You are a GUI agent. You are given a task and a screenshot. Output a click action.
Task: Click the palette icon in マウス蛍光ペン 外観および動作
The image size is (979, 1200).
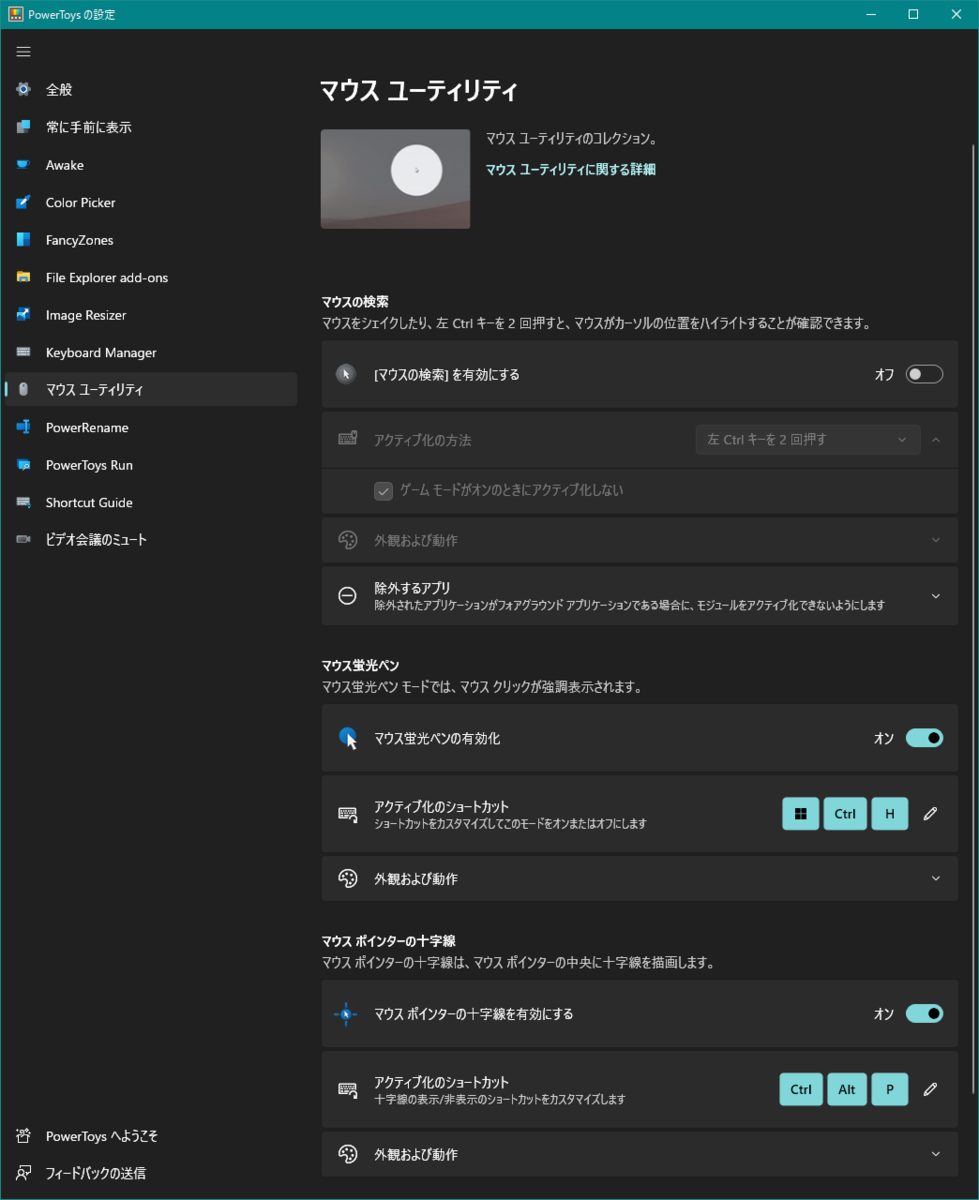coord(347,879)
